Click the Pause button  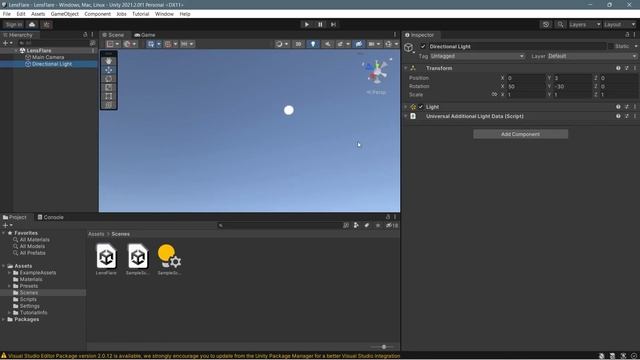(x=320, y=24)
